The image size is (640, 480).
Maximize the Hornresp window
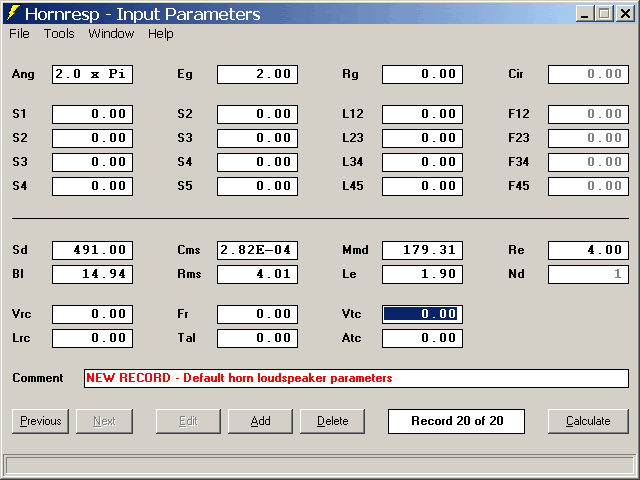pos(603,14)
